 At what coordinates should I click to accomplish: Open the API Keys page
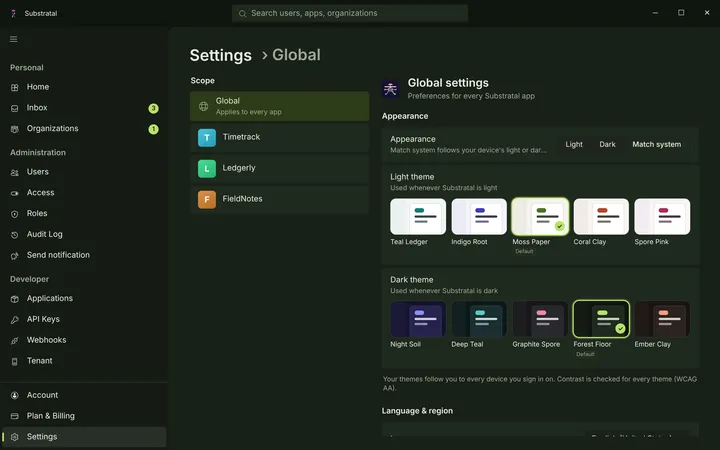(x=84, y=320)
